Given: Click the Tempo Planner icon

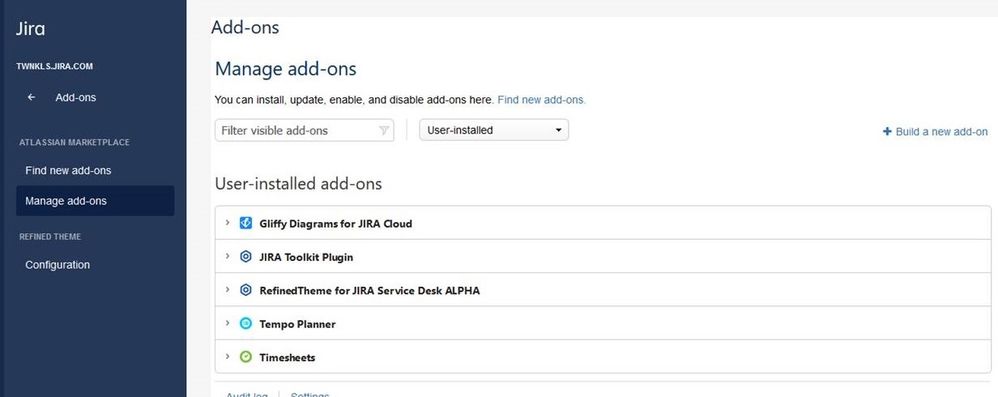Looking at the screenshot, I should click(246, 324).
